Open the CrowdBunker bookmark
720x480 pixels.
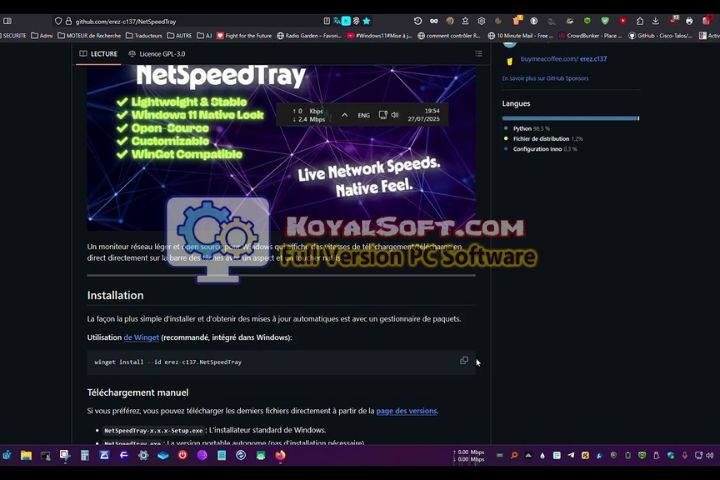point(590,35)
